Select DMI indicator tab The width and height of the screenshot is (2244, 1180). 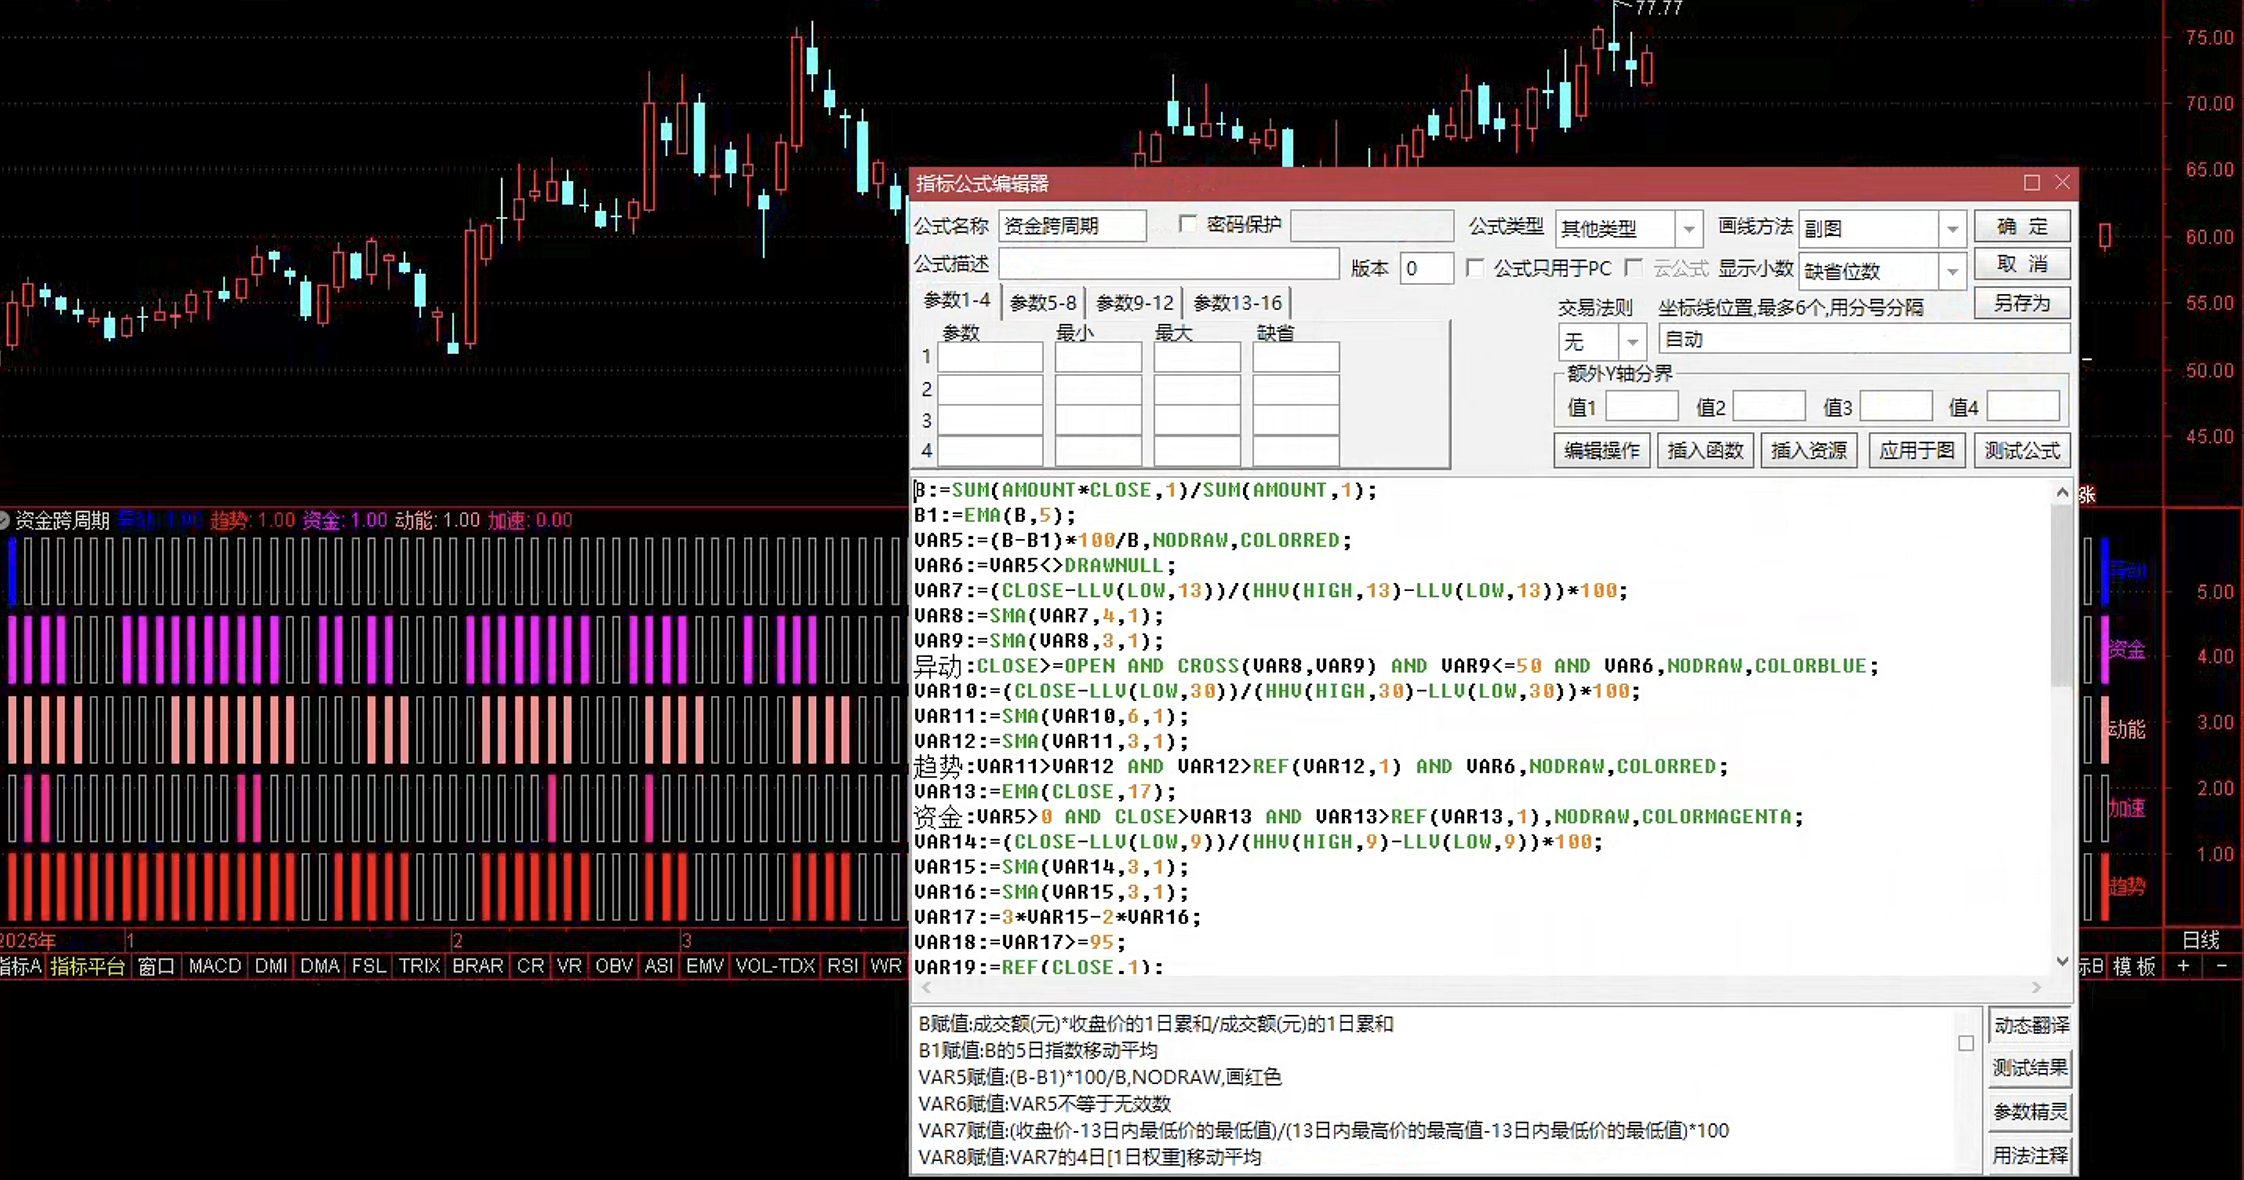point(271,966)
